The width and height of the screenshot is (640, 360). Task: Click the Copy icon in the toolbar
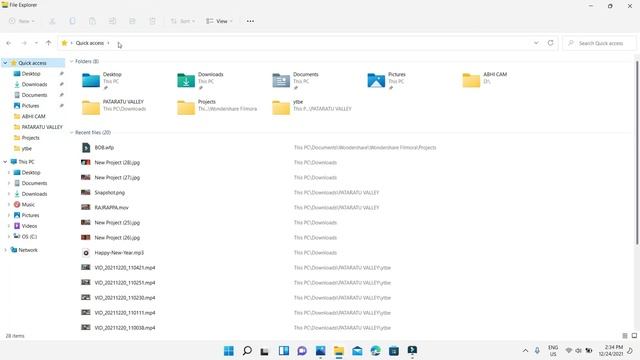tap(72, 21)
